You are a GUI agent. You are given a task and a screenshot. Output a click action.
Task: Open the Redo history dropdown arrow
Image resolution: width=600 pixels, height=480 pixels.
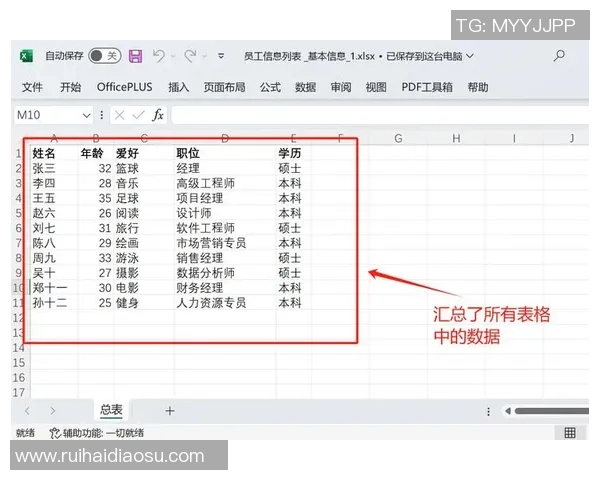coord(205,56)
